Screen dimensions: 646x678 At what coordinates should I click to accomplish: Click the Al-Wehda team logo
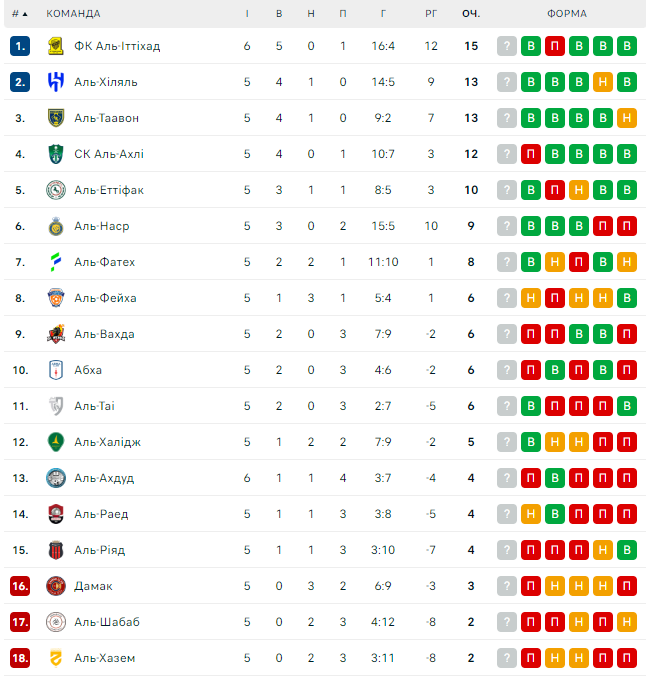56,334
